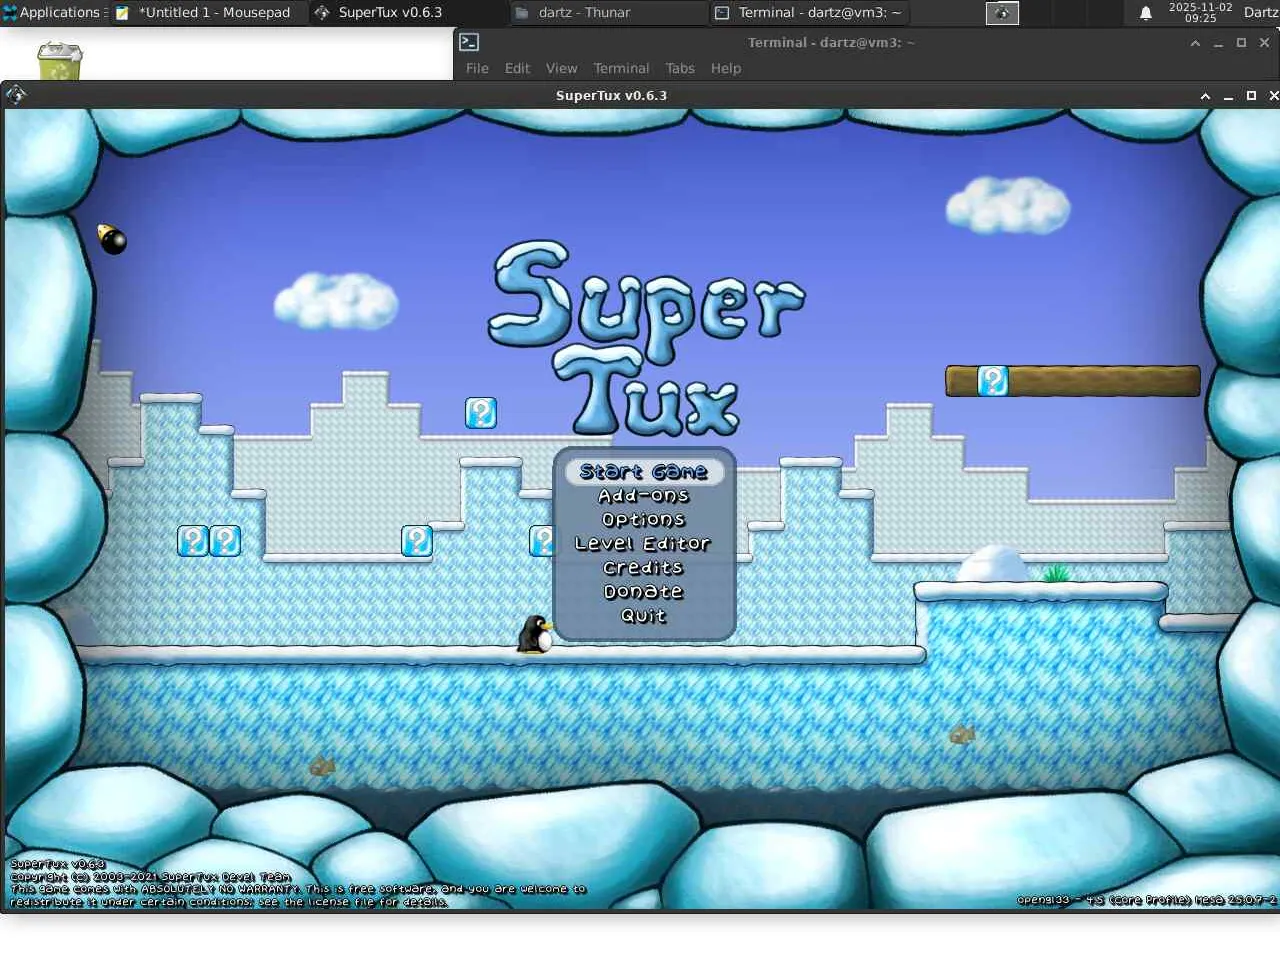Launch the Level Editor from the menu
This screenshot has width=1280, height=960.
(x=643, y=544)
